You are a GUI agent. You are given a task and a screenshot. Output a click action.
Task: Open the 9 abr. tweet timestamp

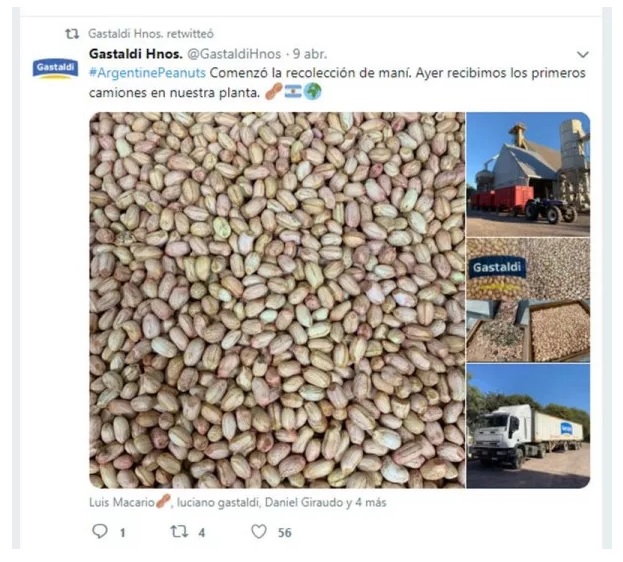click(310, 54)
